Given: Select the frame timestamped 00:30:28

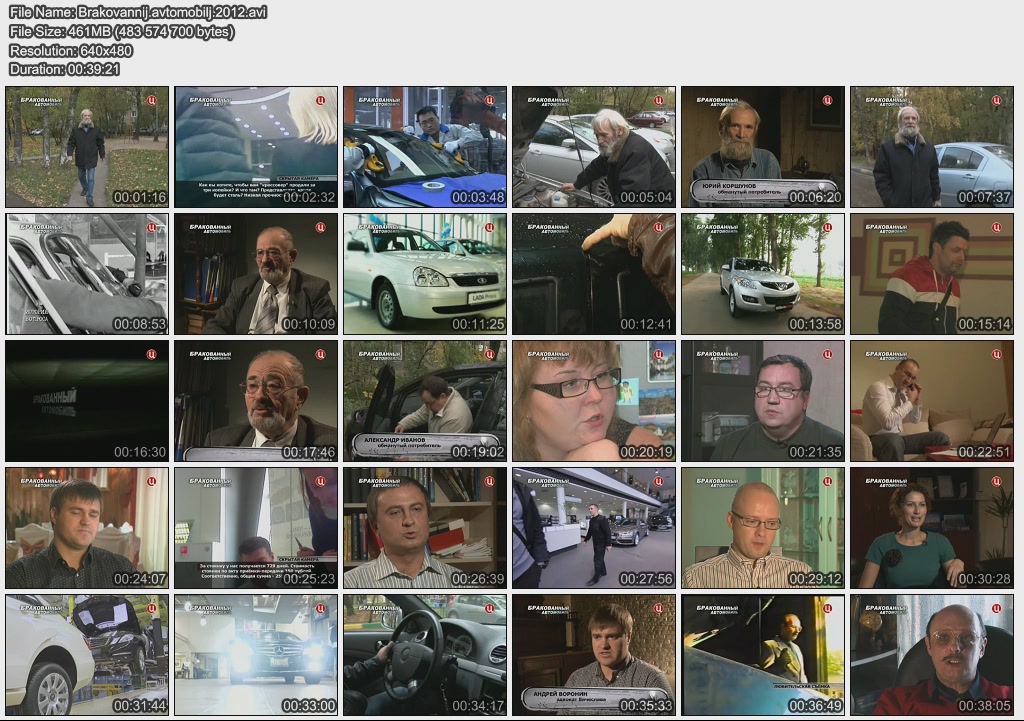Looking at the screenshot, I should 931,528.
